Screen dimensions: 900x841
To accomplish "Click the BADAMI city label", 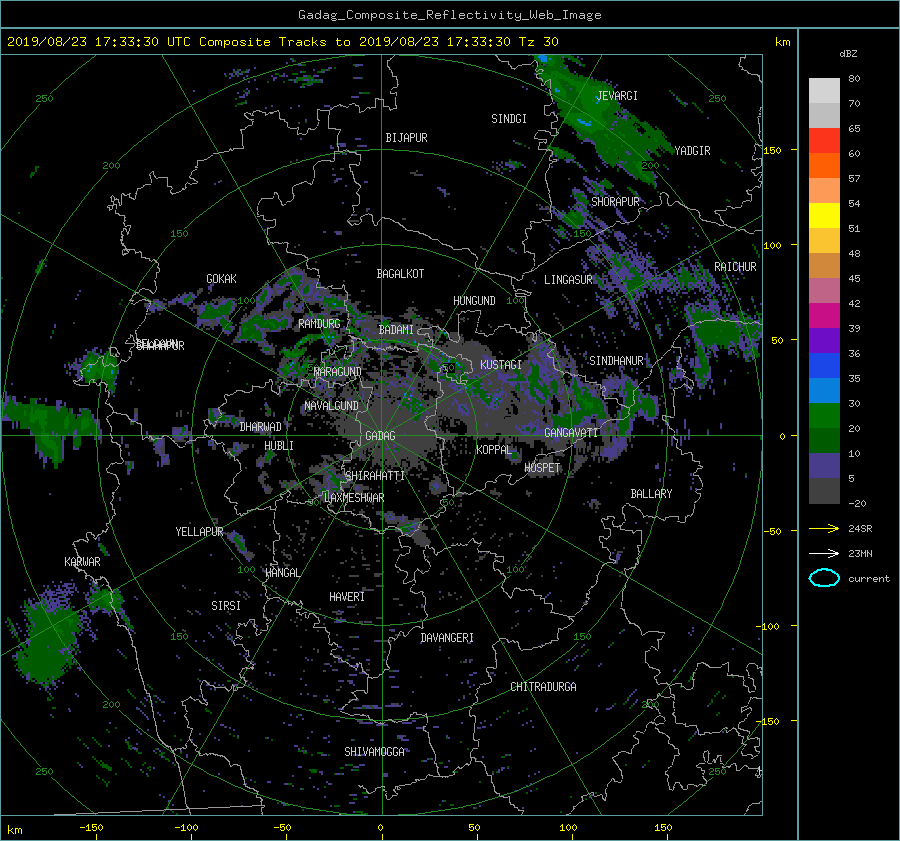I will click(x=396, y=330).
